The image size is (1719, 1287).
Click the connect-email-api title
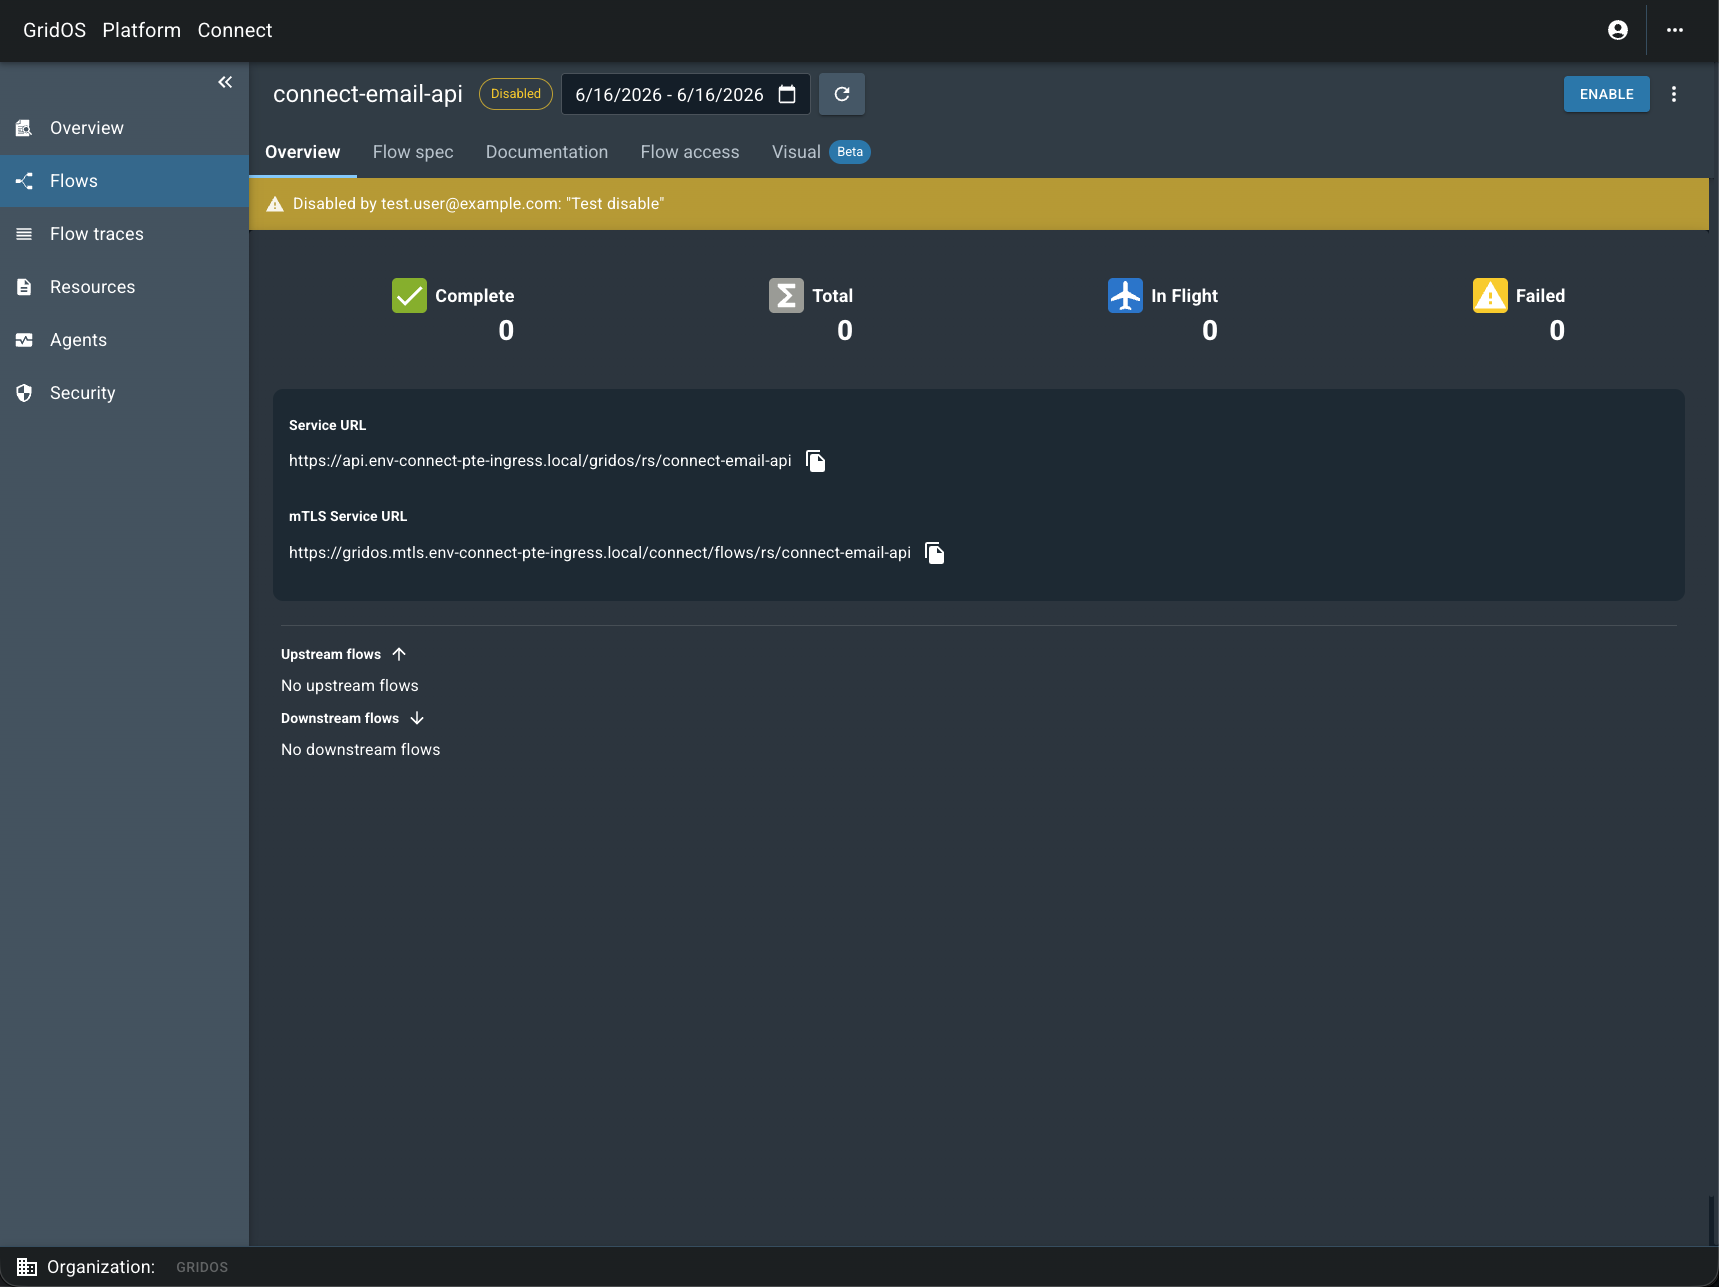tap(368, 94)
